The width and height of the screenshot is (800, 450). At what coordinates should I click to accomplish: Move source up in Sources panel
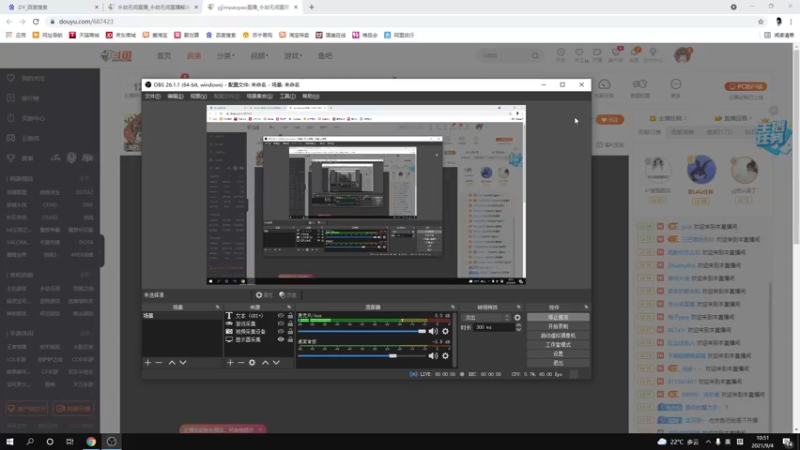point(265,363)
